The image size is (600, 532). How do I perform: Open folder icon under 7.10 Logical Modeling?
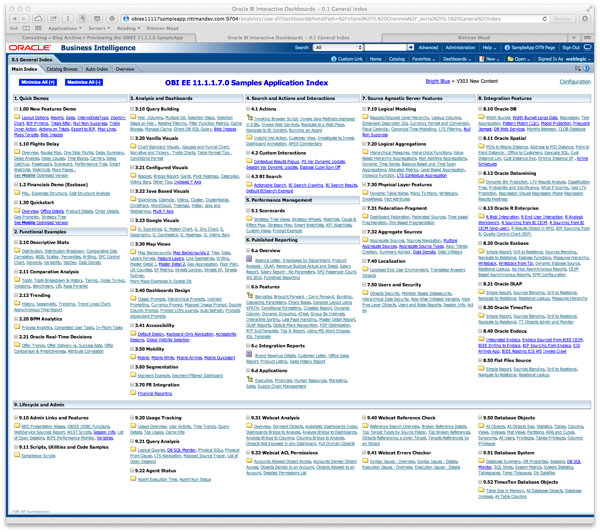(365, 117)
